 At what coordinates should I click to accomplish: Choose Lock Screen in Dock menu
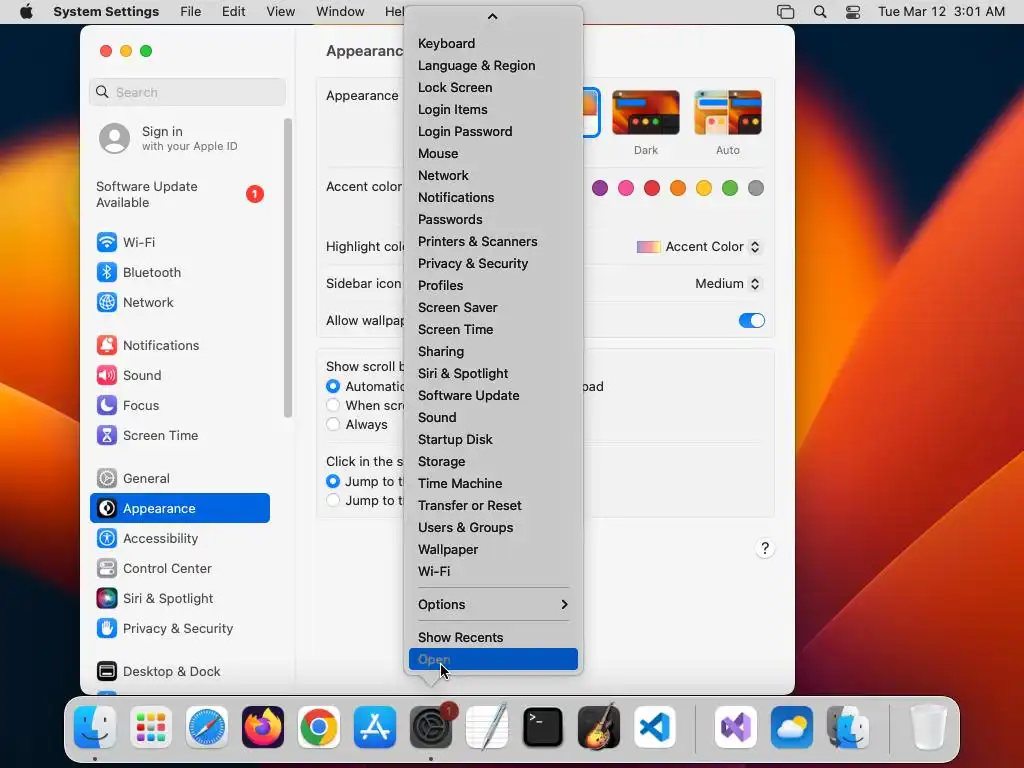point(493,88)
